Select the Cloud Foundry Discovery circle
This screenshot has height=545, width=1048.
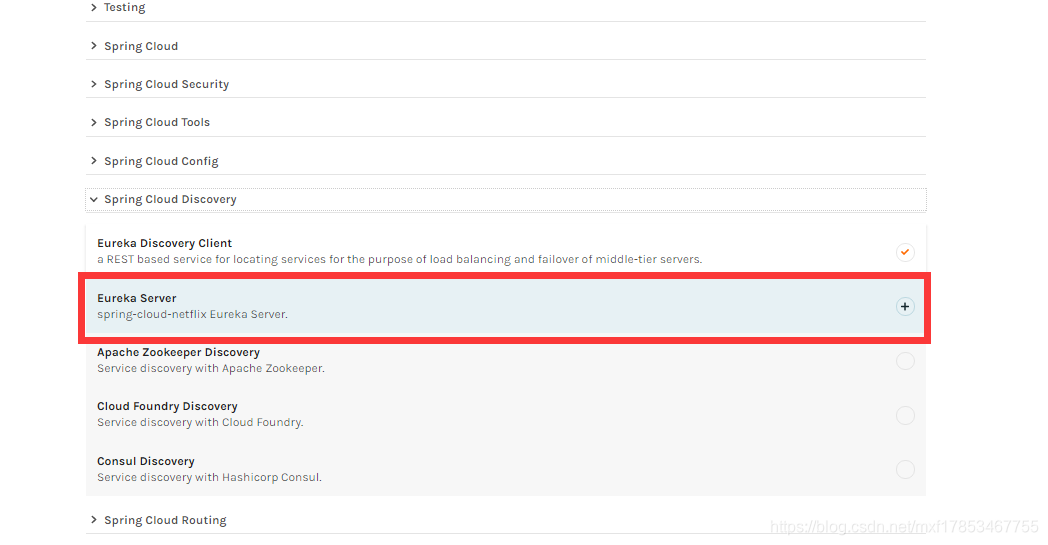905,415
